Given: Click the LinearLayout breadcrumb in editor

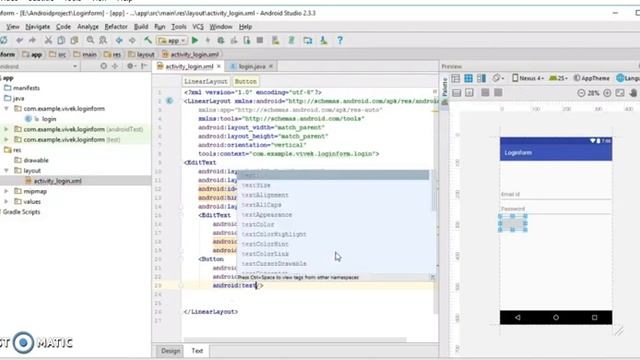Looking at the screenshot, I should (205, 81).
